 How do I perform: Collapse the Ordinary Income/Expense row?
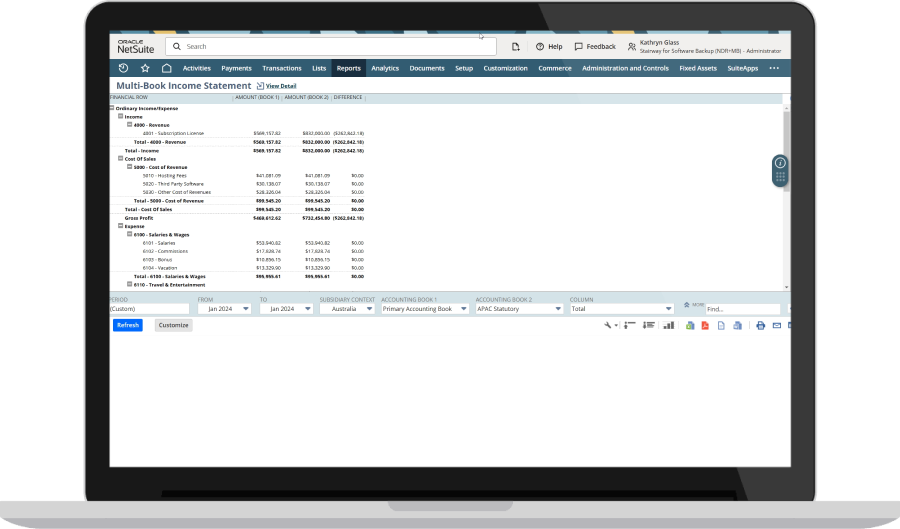pos(112,107)
